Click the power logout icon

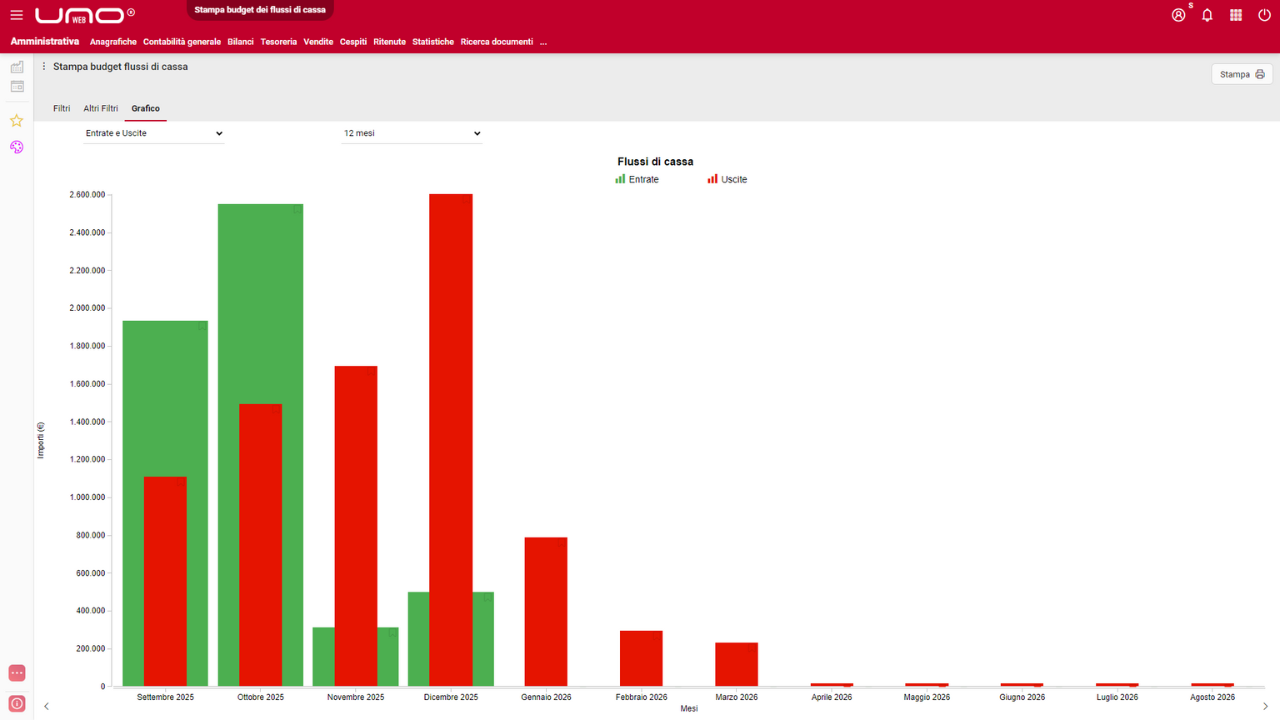[1265, 15]
